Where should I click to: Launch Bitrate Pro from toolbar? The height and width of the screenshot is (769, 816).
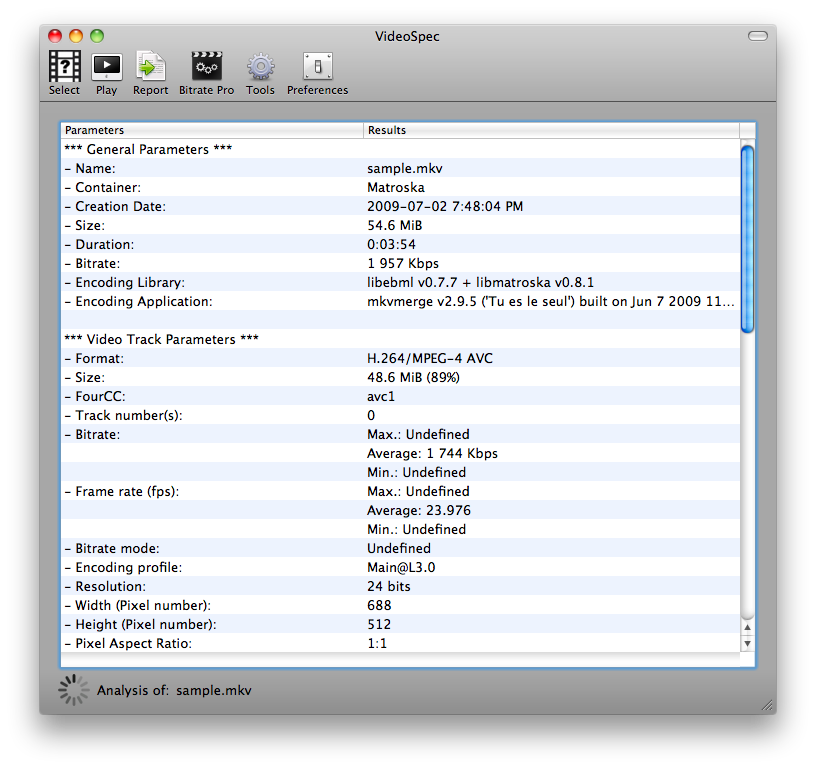[206, 67]
